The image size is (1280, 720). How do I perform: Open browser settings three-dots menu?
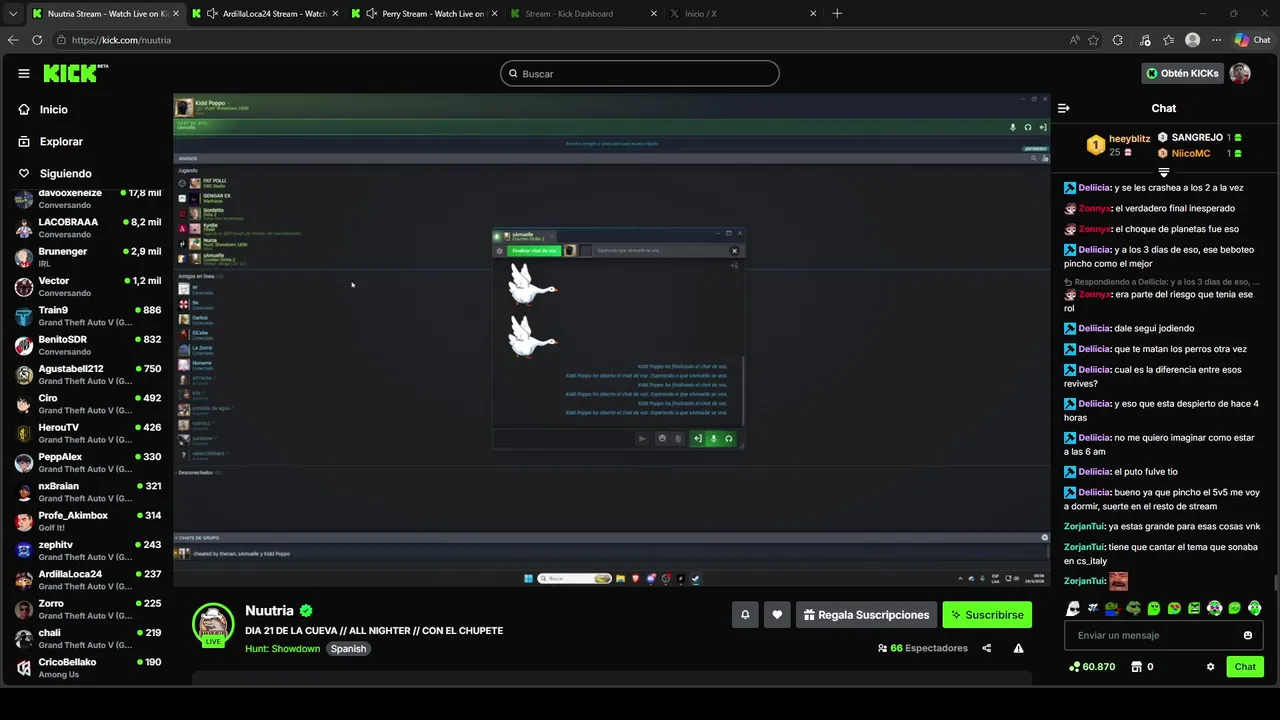point(1217,40)
